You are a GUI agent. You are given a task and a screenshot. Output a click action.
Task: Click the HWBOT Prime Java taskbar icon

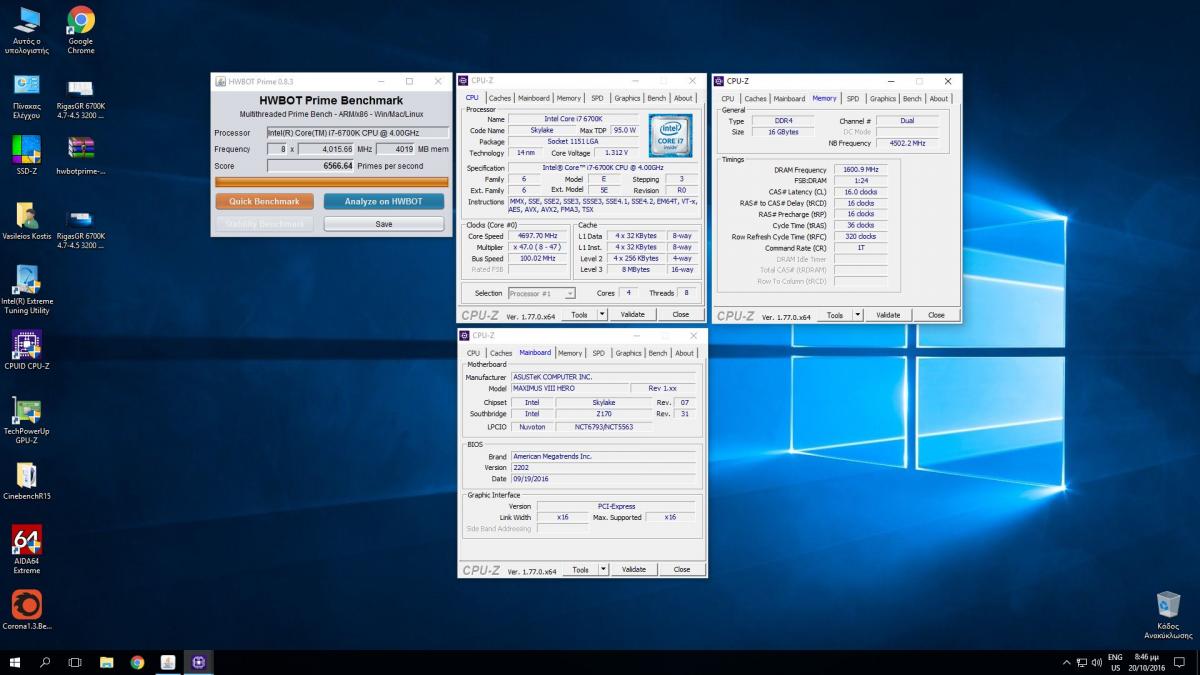coord(168,662)
